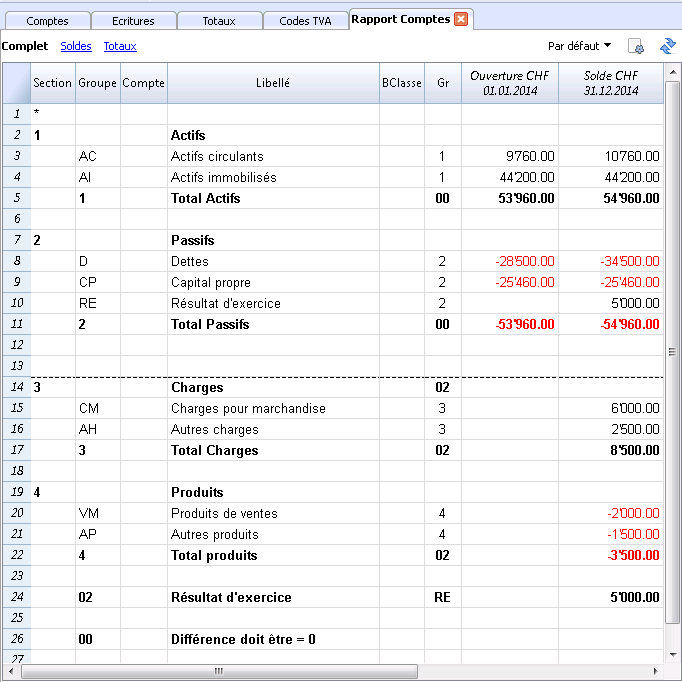682x682 pixels.
Task: Open the Par défaut dropdown
Action: pos(579,46)
